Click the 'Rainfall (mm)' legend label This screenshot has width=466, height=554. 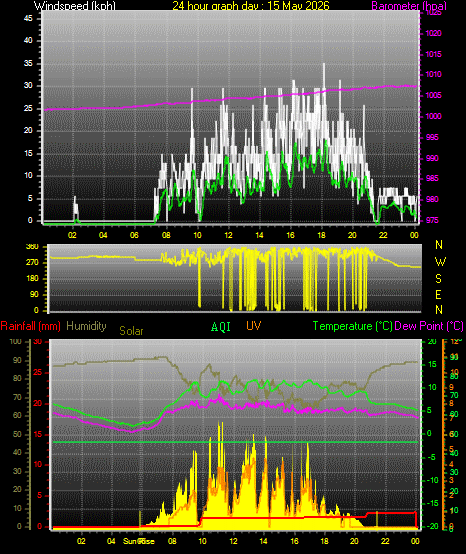coord(30,326)
